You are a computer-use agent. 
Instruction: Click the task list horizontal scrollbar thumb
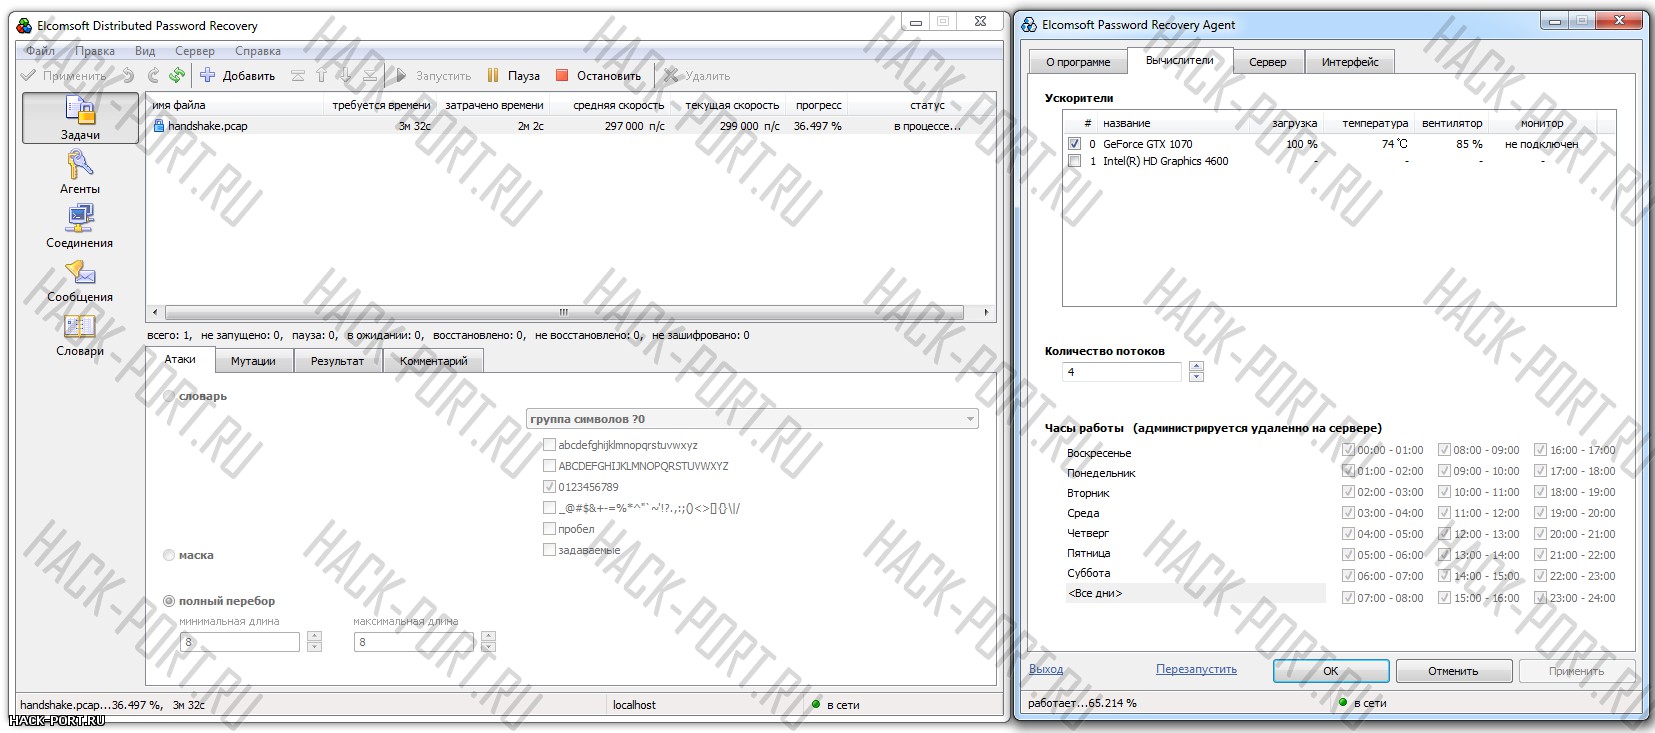(x=564, y=312)
